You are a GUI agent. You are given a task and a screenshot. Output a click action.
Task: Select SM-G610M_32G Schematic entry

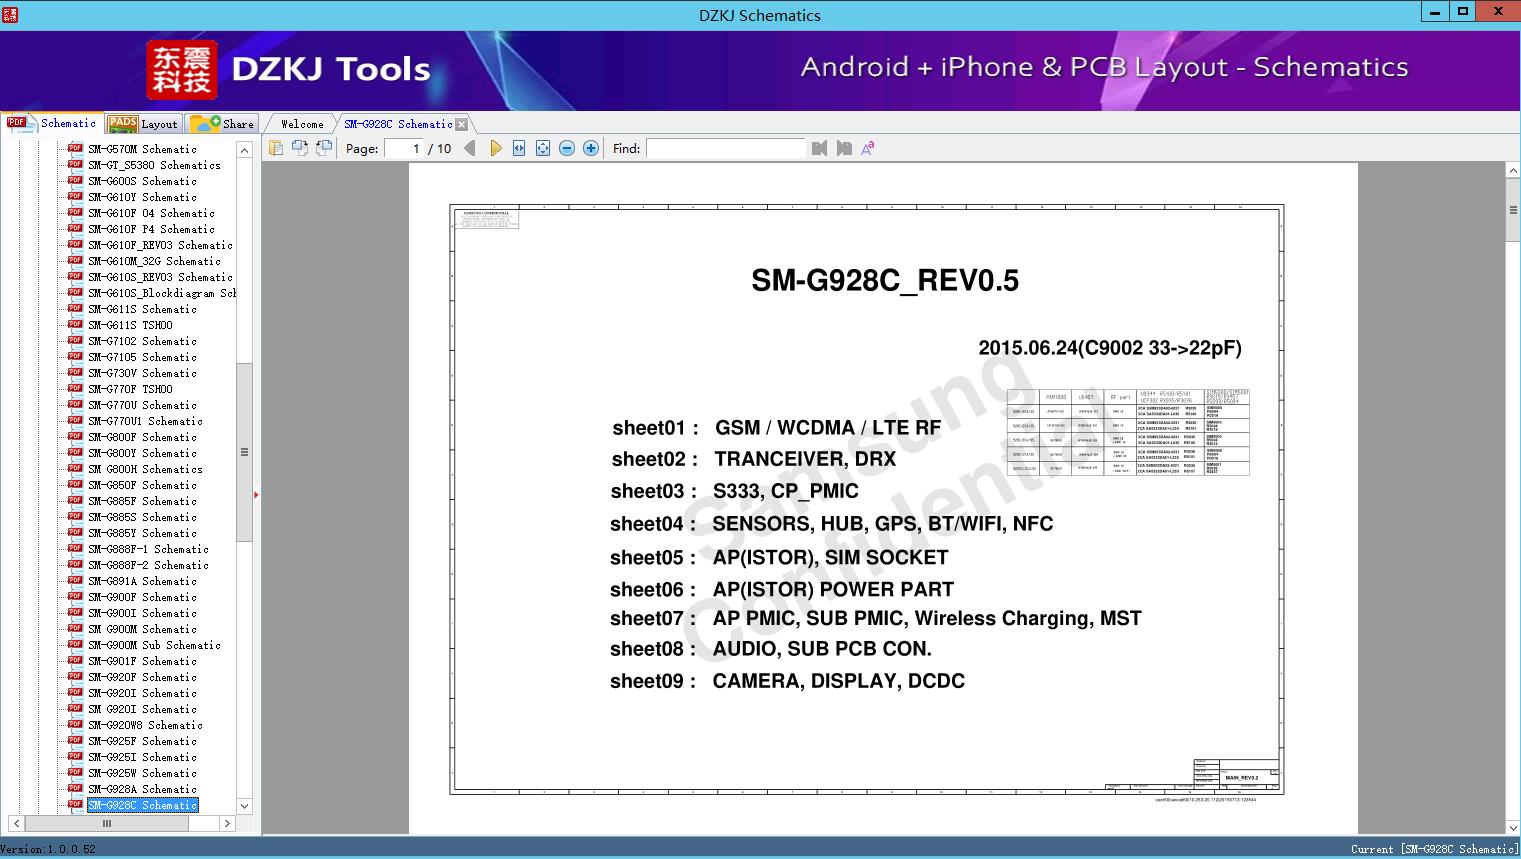[154, 261]
